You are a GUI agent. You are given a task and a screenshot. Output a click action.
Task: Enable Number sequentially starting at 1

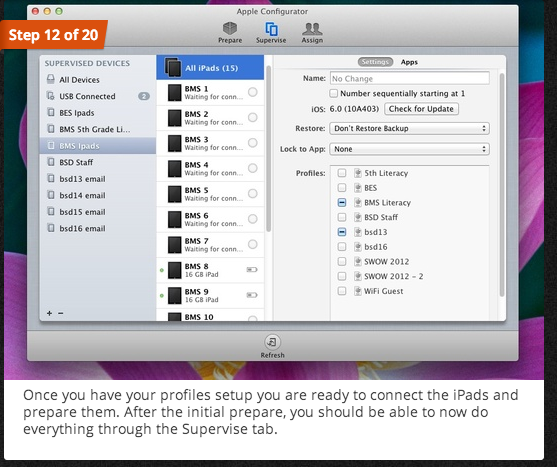333,93
